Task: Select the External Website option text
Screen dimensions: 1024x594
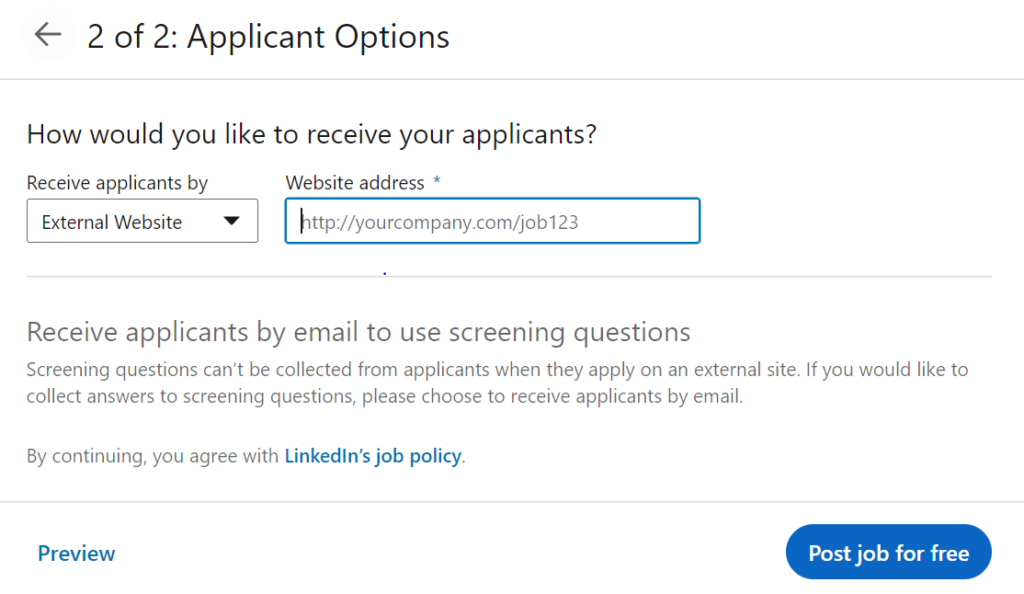Action: [112, 223]
